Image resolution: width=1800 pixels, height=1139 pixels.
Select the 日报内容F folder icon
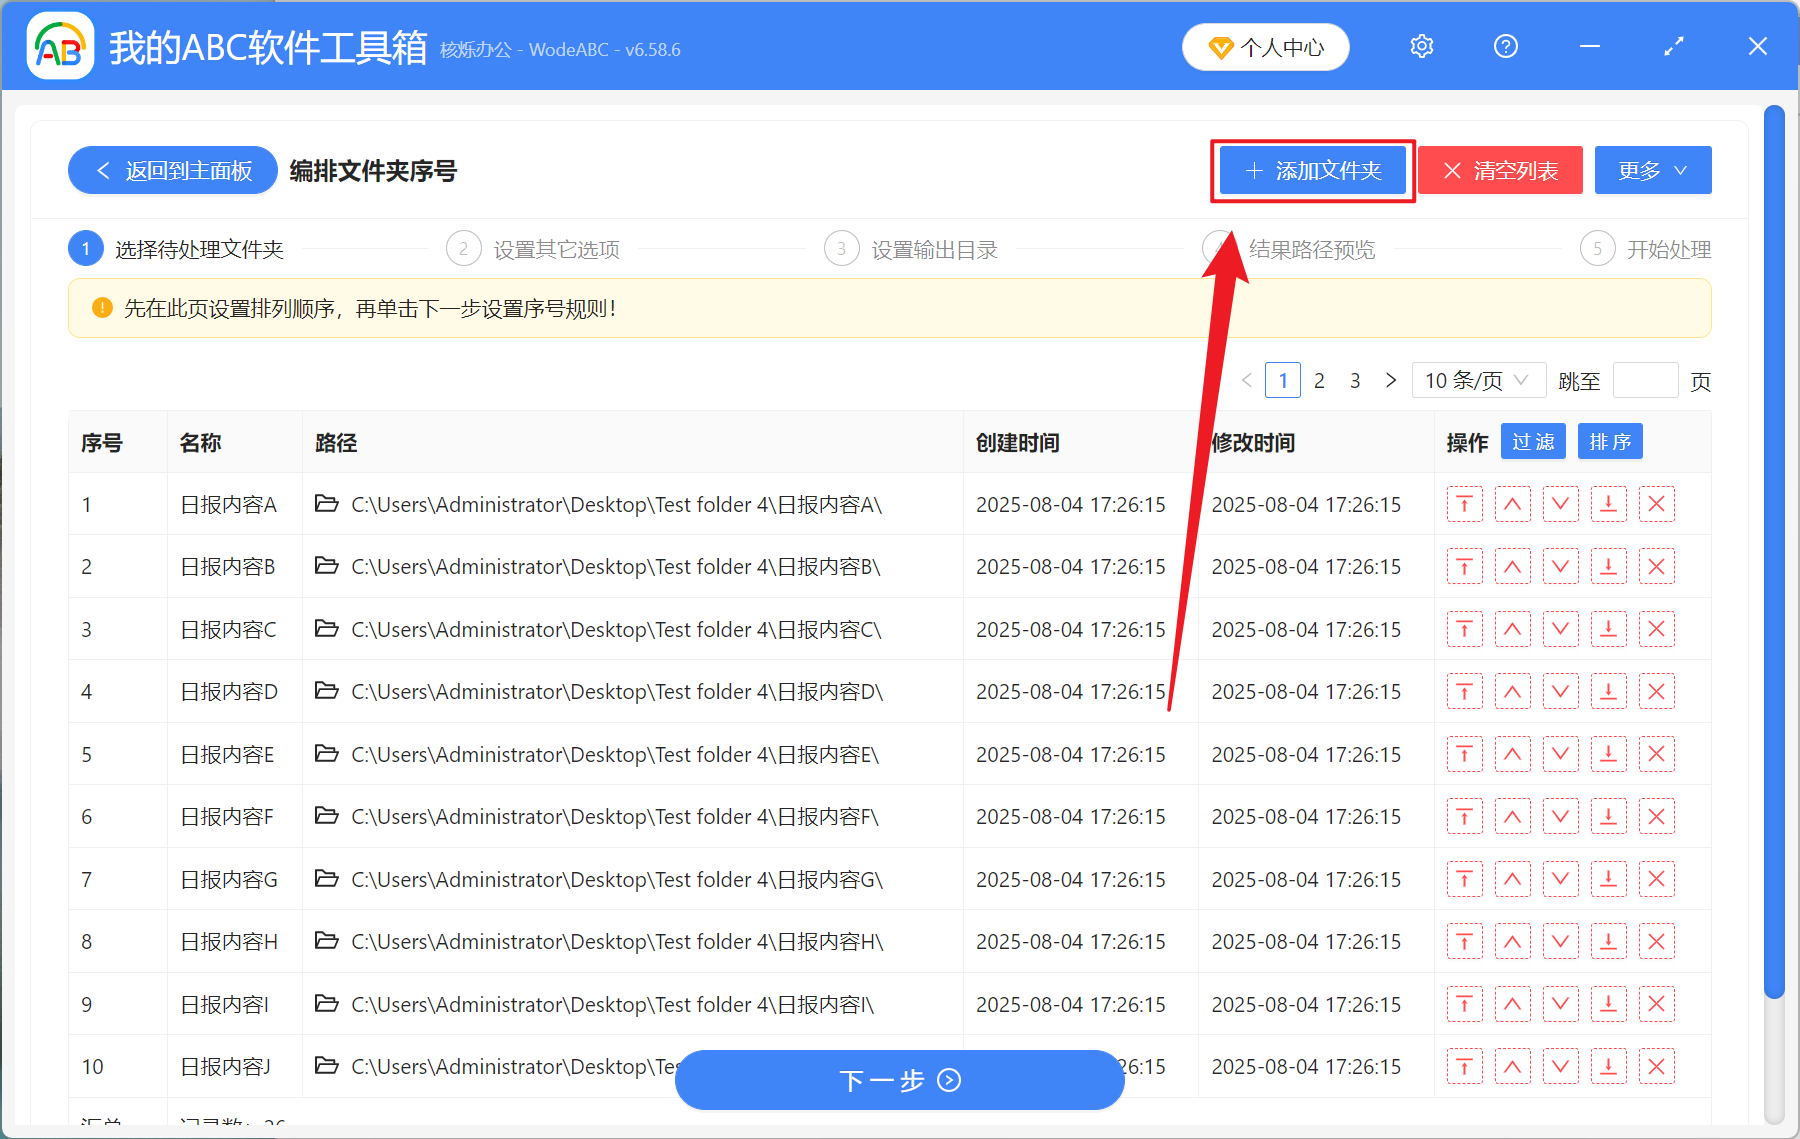pyautogui.click(x=327, y=816)
